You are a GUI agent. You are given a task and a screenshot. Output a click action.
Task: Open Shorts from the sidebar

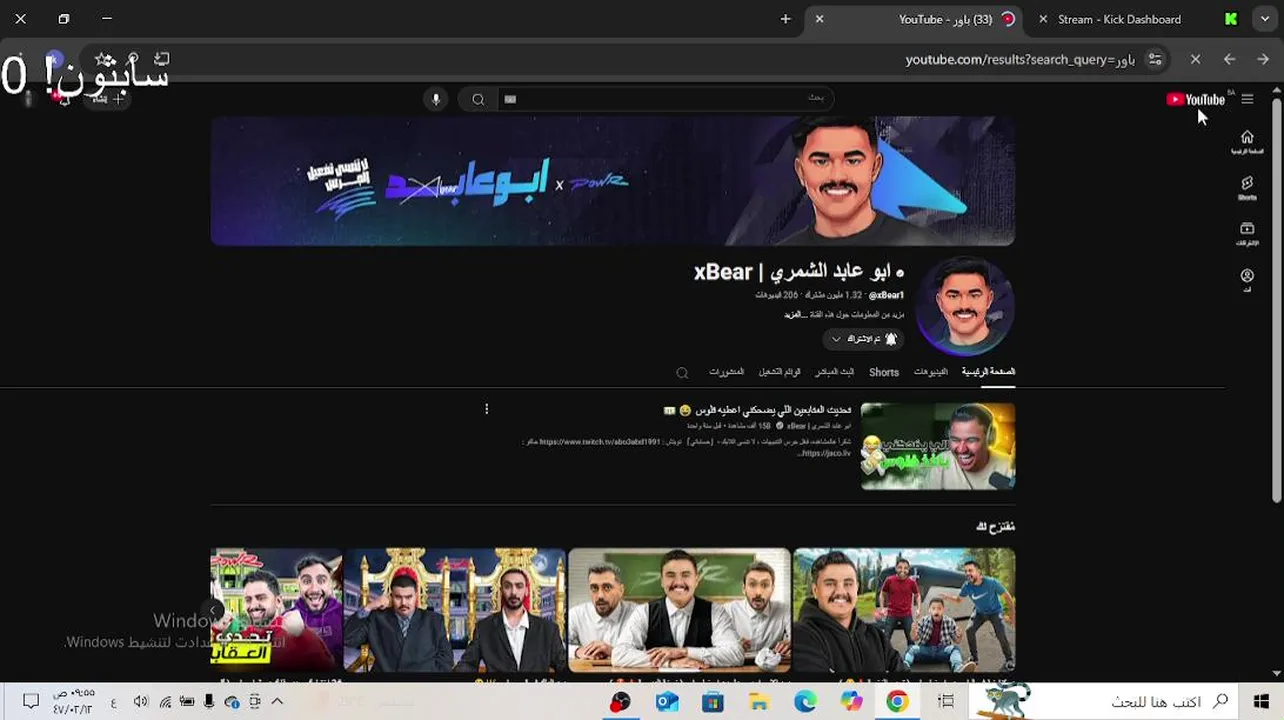[x=1247, y=188]
